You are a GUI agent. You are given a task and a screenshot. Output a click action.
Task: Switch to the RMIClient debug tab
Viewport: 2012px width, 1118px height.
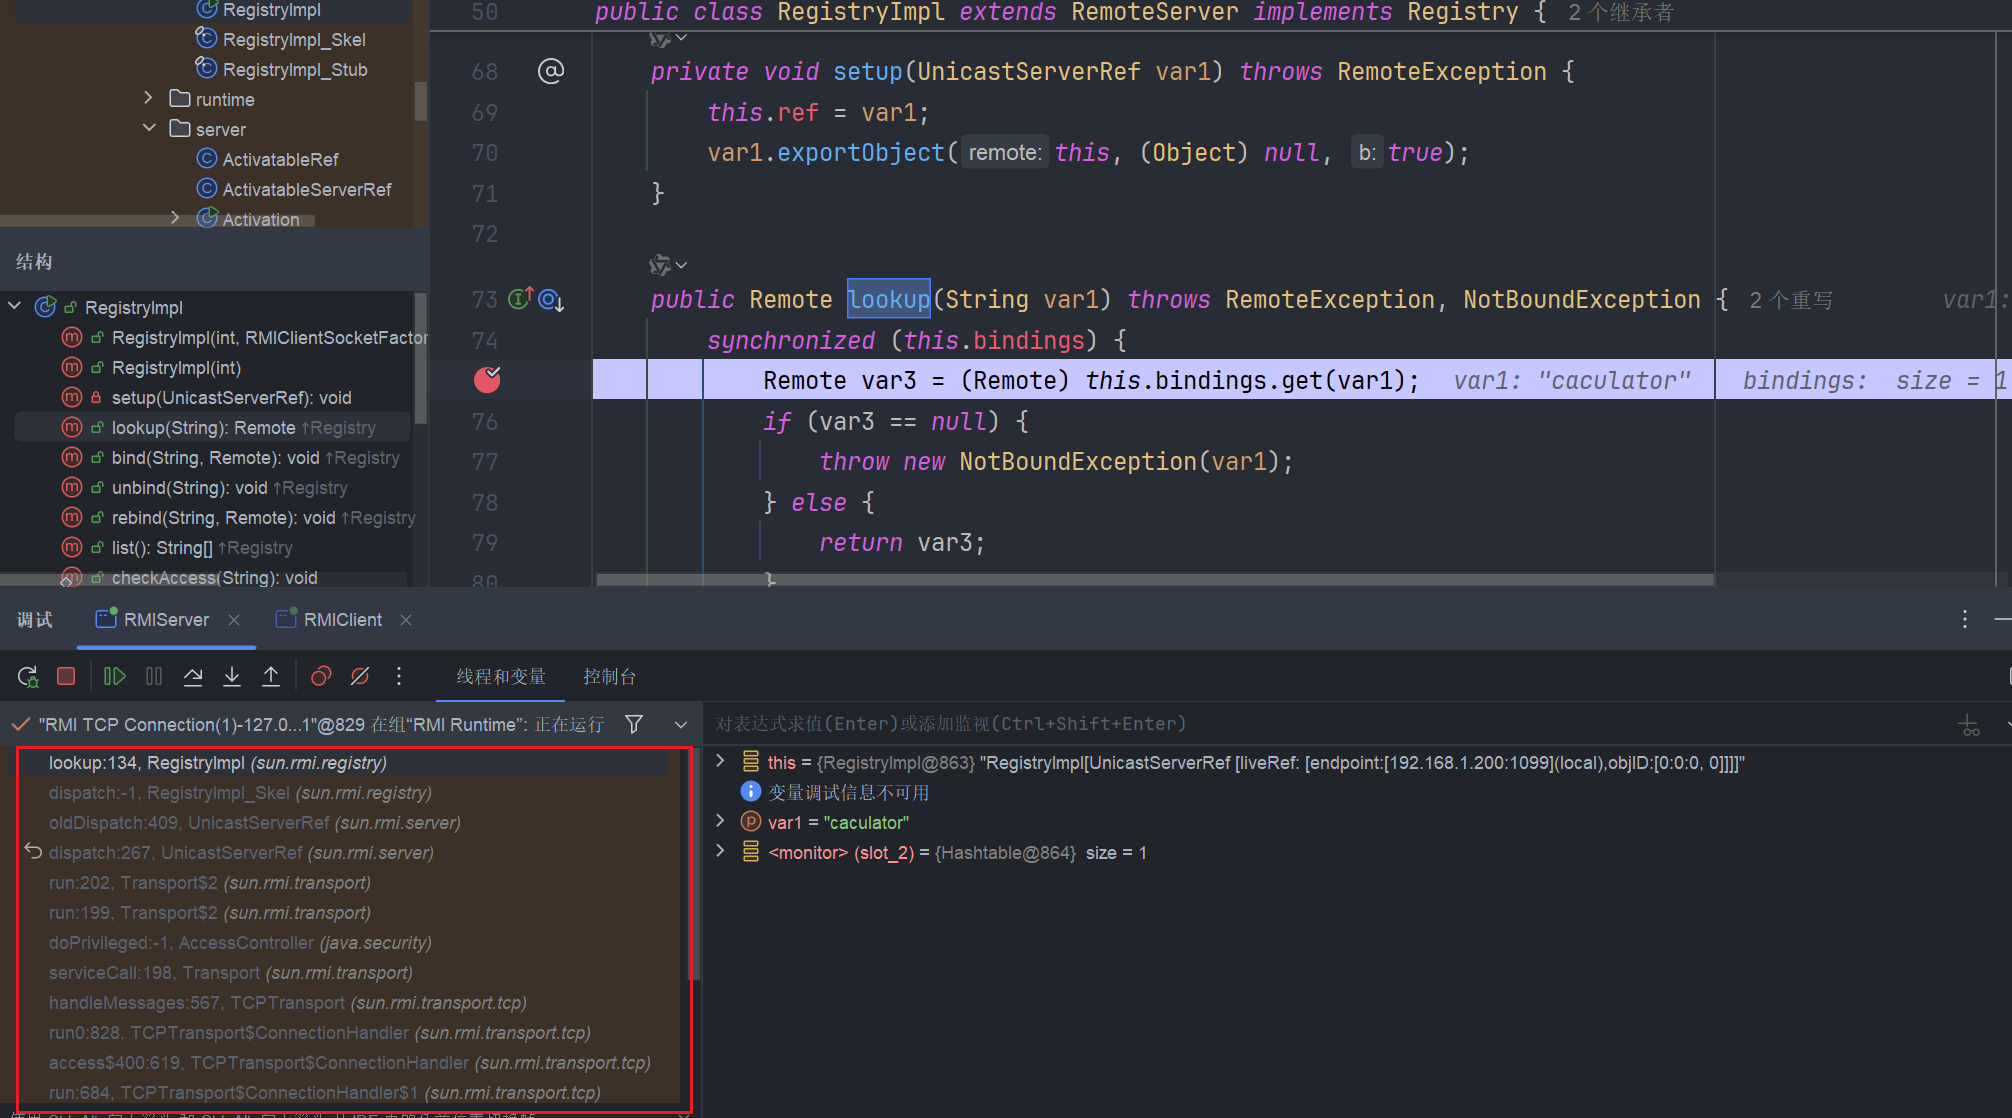coord(342,620)
